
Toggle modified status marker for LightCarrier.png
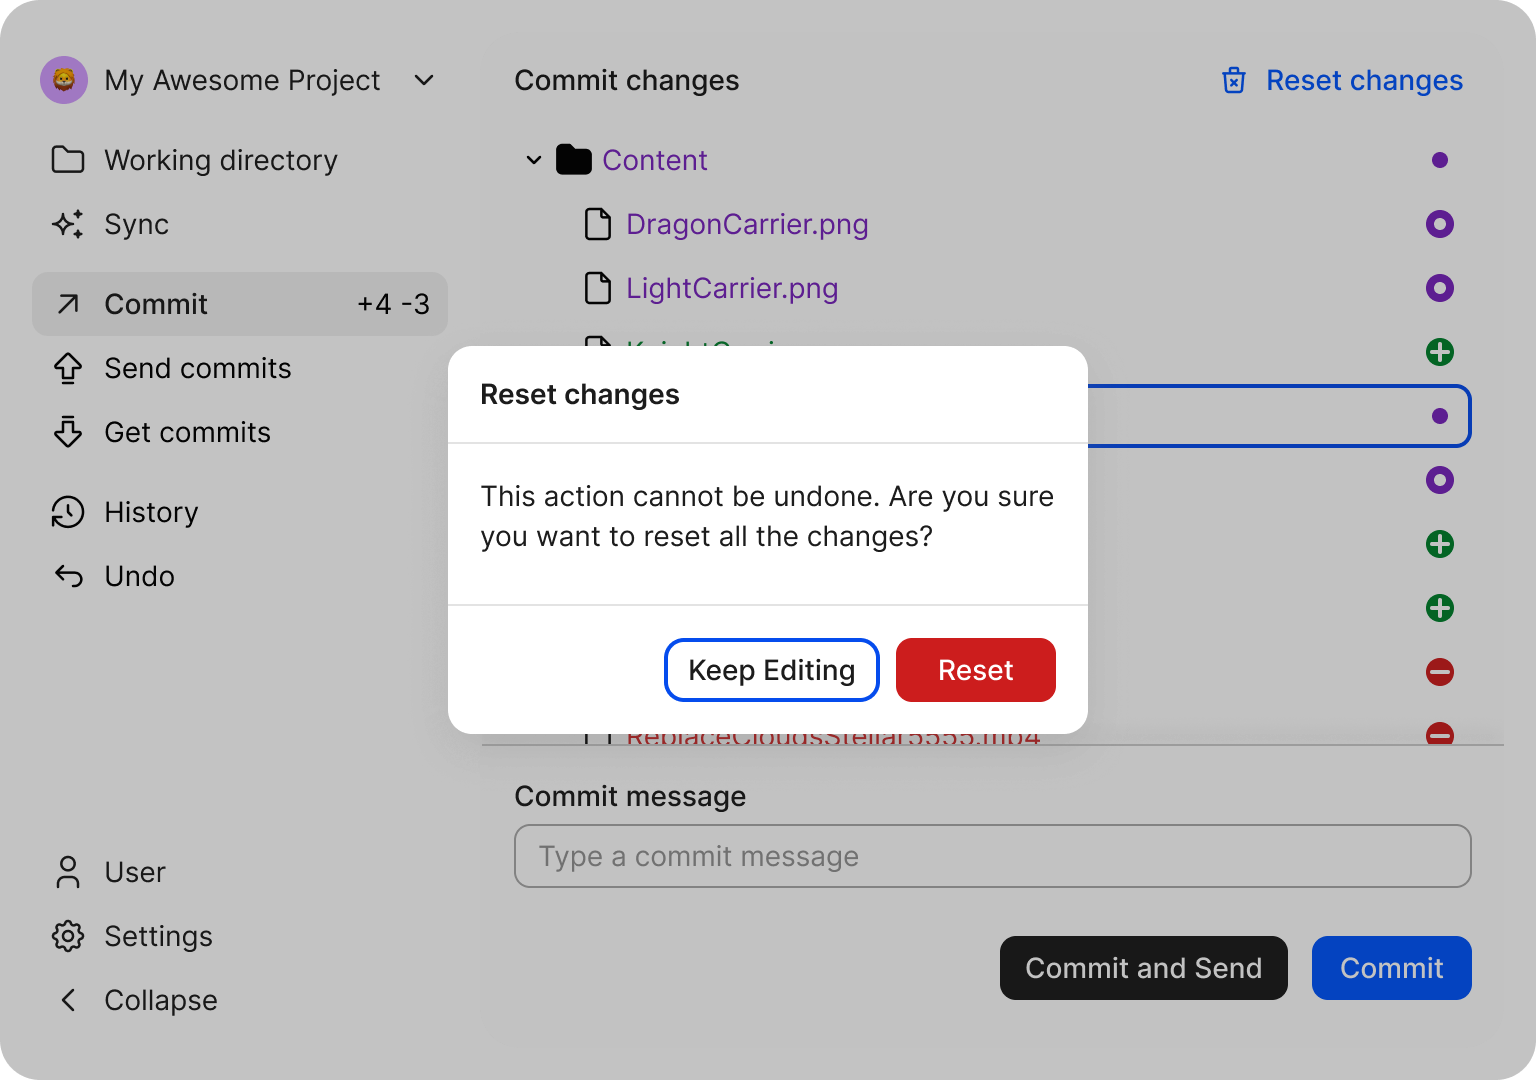[x=1439, y=288]
